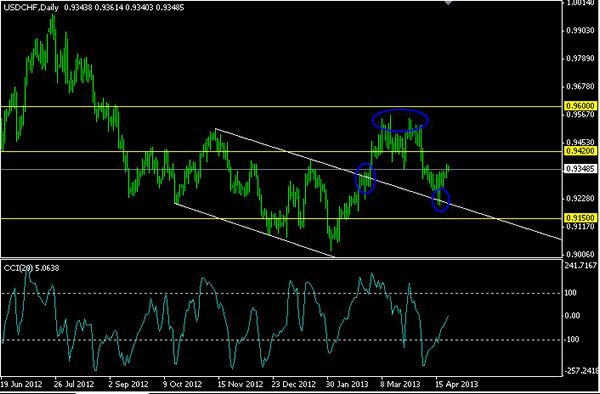The height and width of the screenshot is (394, 600).
Task: Select the OHLC values 0.93438 0.93614 0.93403 0.93485
Action: 124,7
